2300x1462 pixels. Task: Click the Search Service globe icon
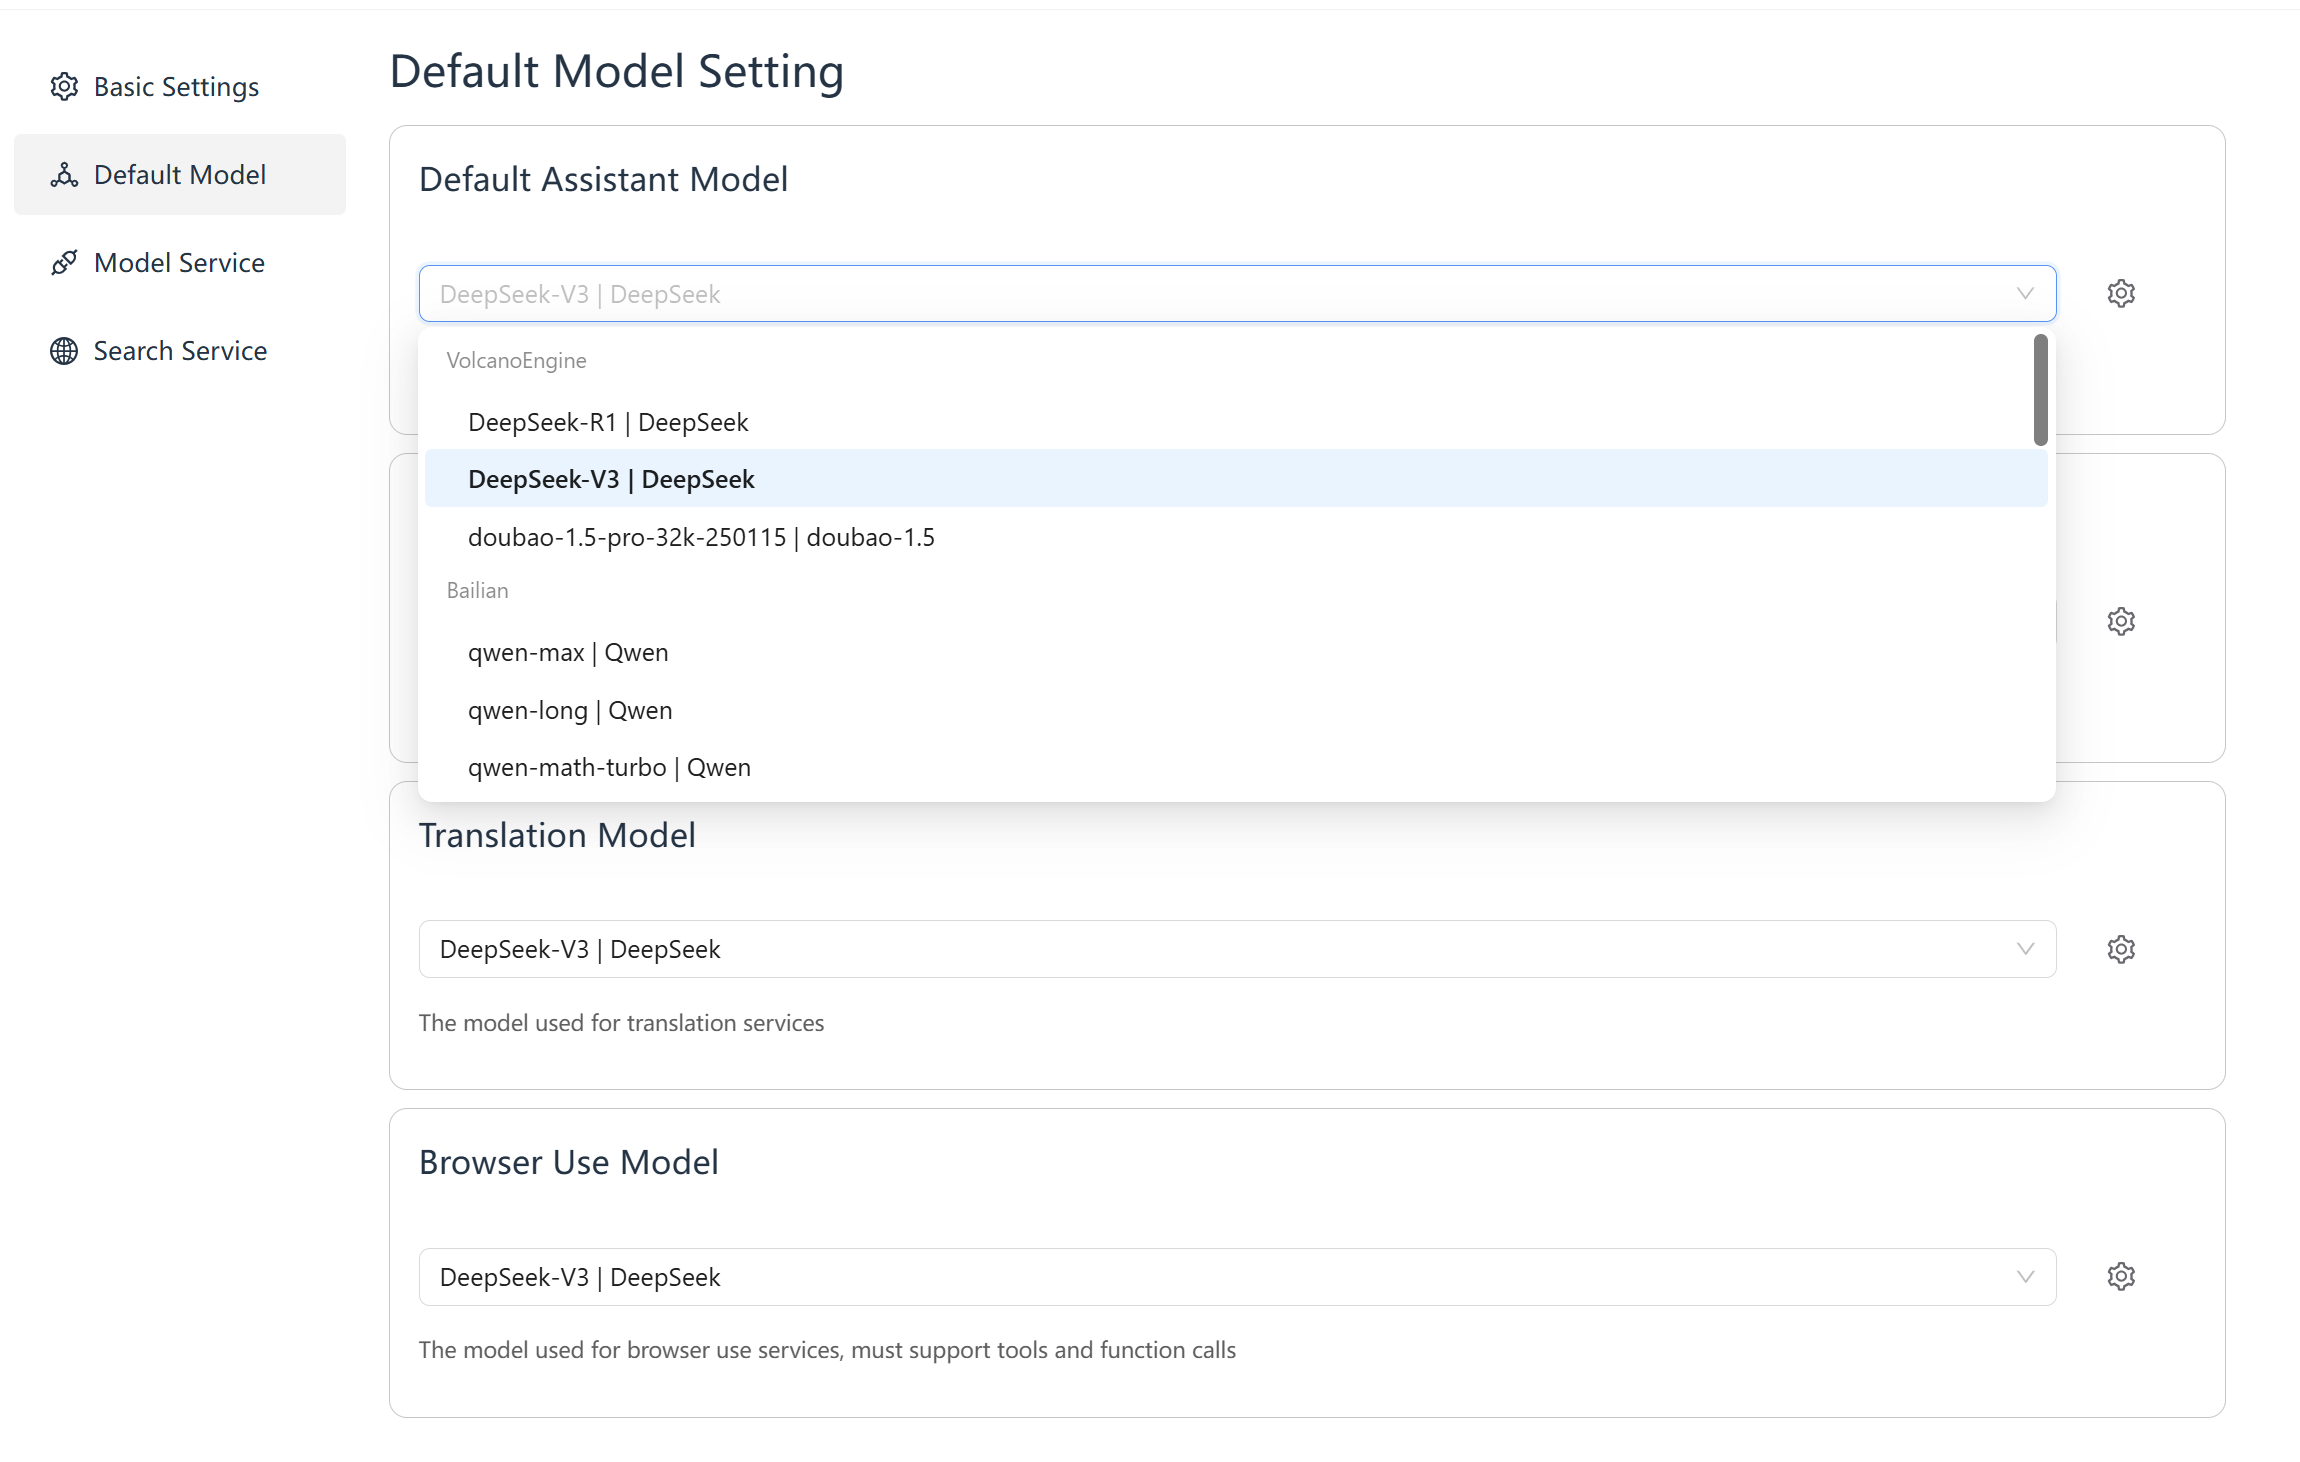click(x=64, y=351)
